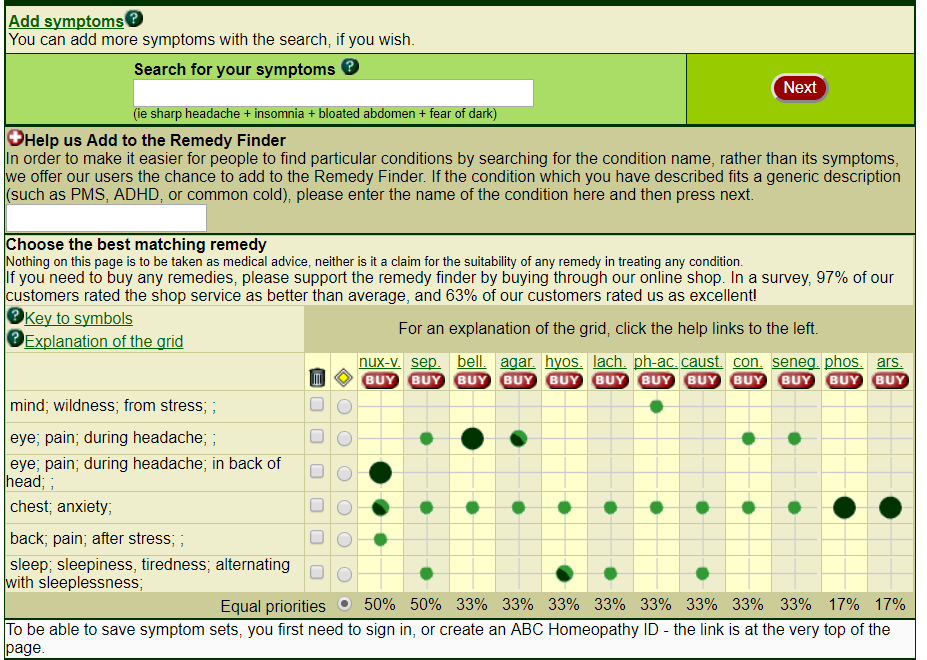Open the Explanation of the grid link

104,341
